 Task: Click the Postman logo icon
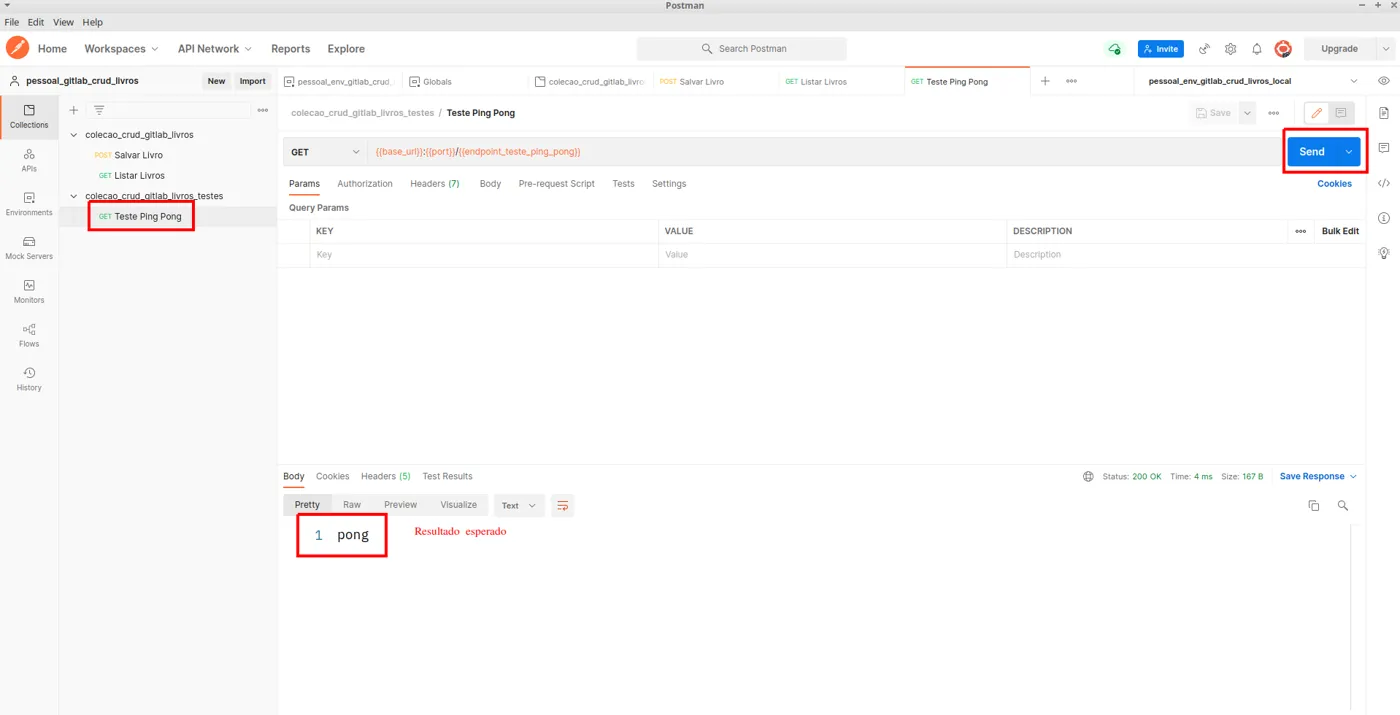click(17, 48)
